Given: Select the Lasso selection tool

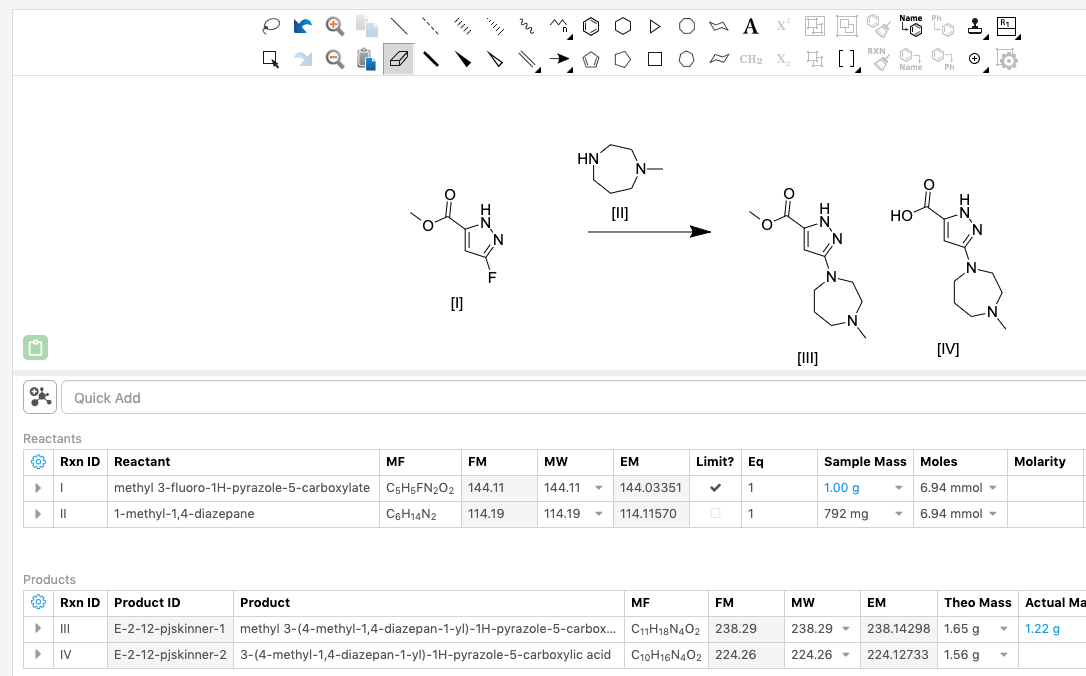Looking at the screenshot, I should pyautogui.click(x=270, y=27).
